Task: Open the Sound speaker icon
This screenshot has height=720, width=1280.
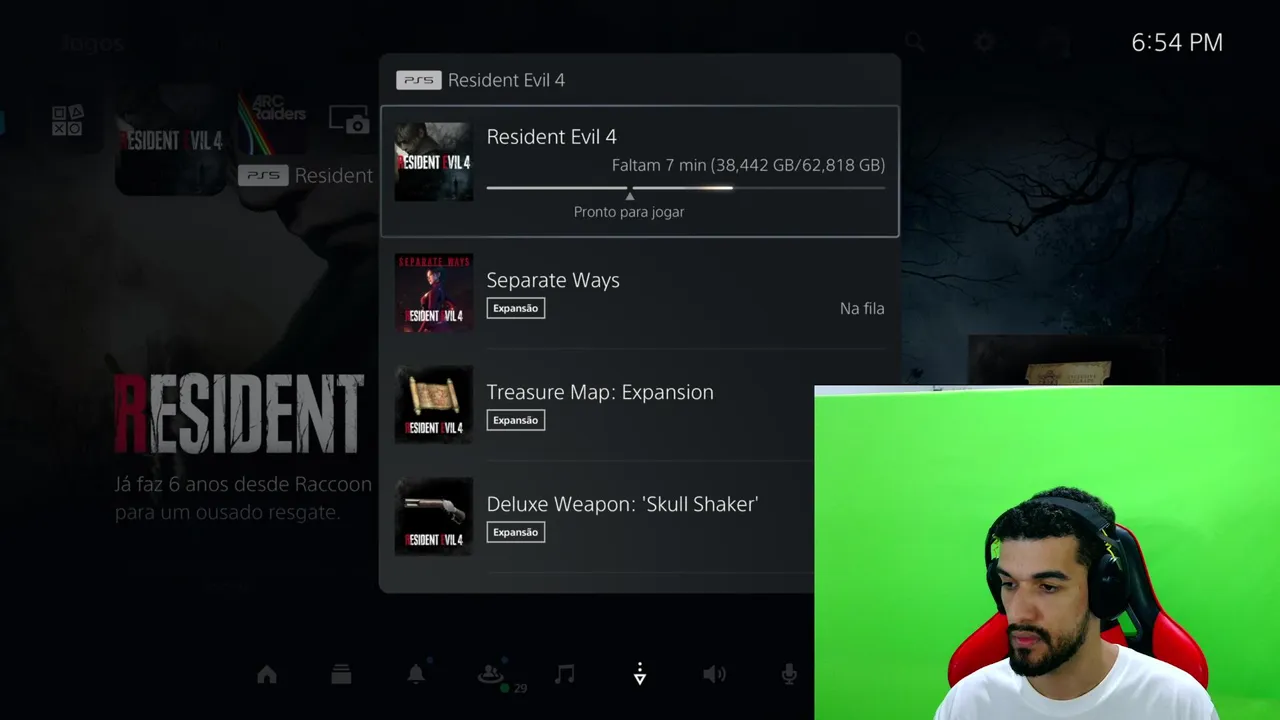Action: [714, 675]
